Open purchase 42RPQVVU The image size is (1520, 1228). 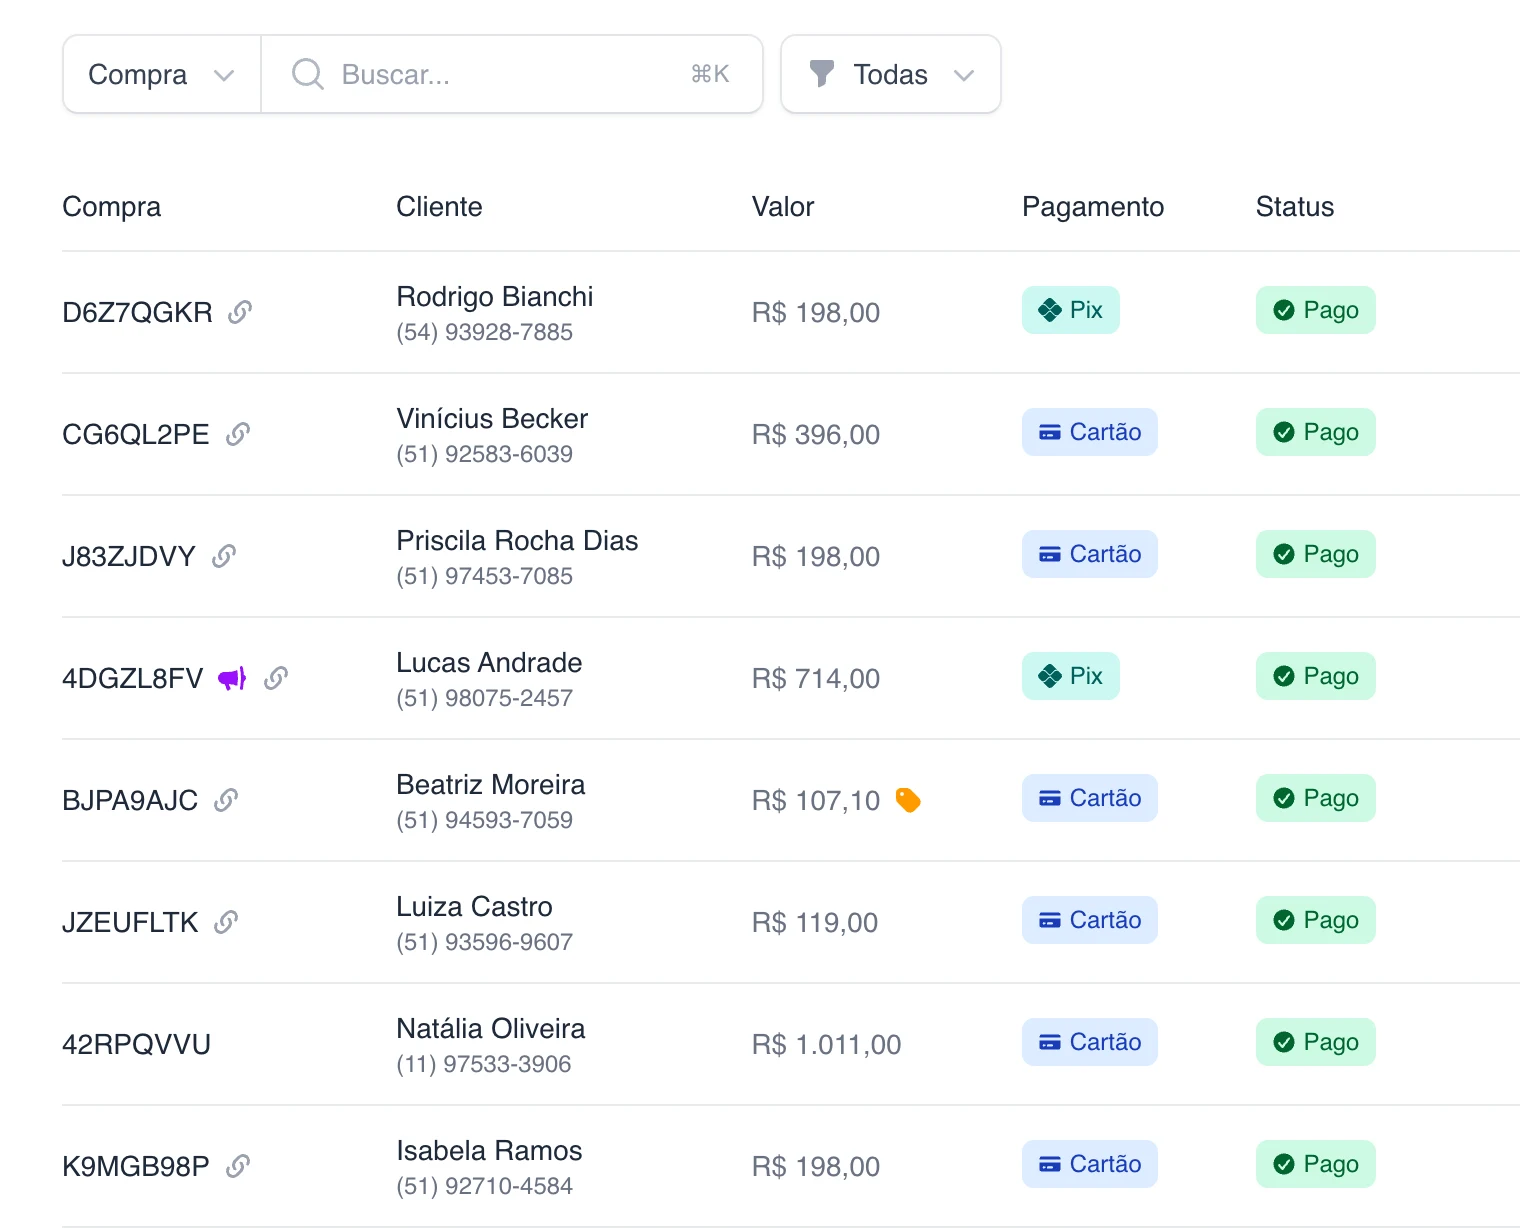136,1044
